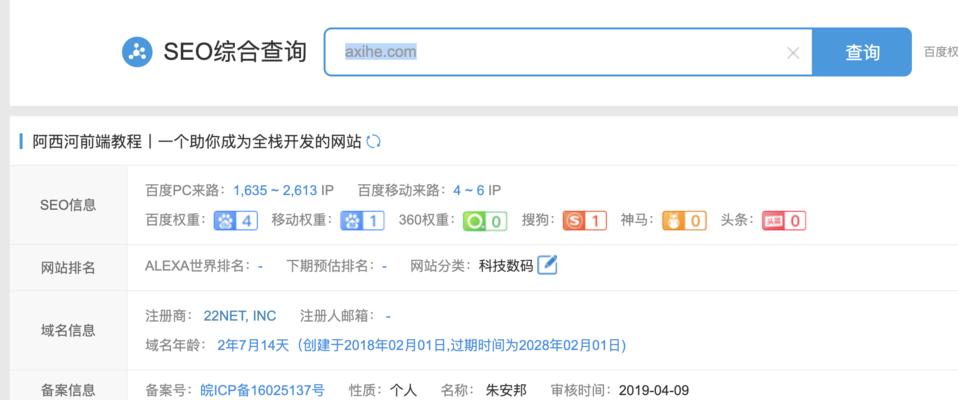Click the 注册人邮箱 dash value
The image size is (958, 400).
(389, 316)
